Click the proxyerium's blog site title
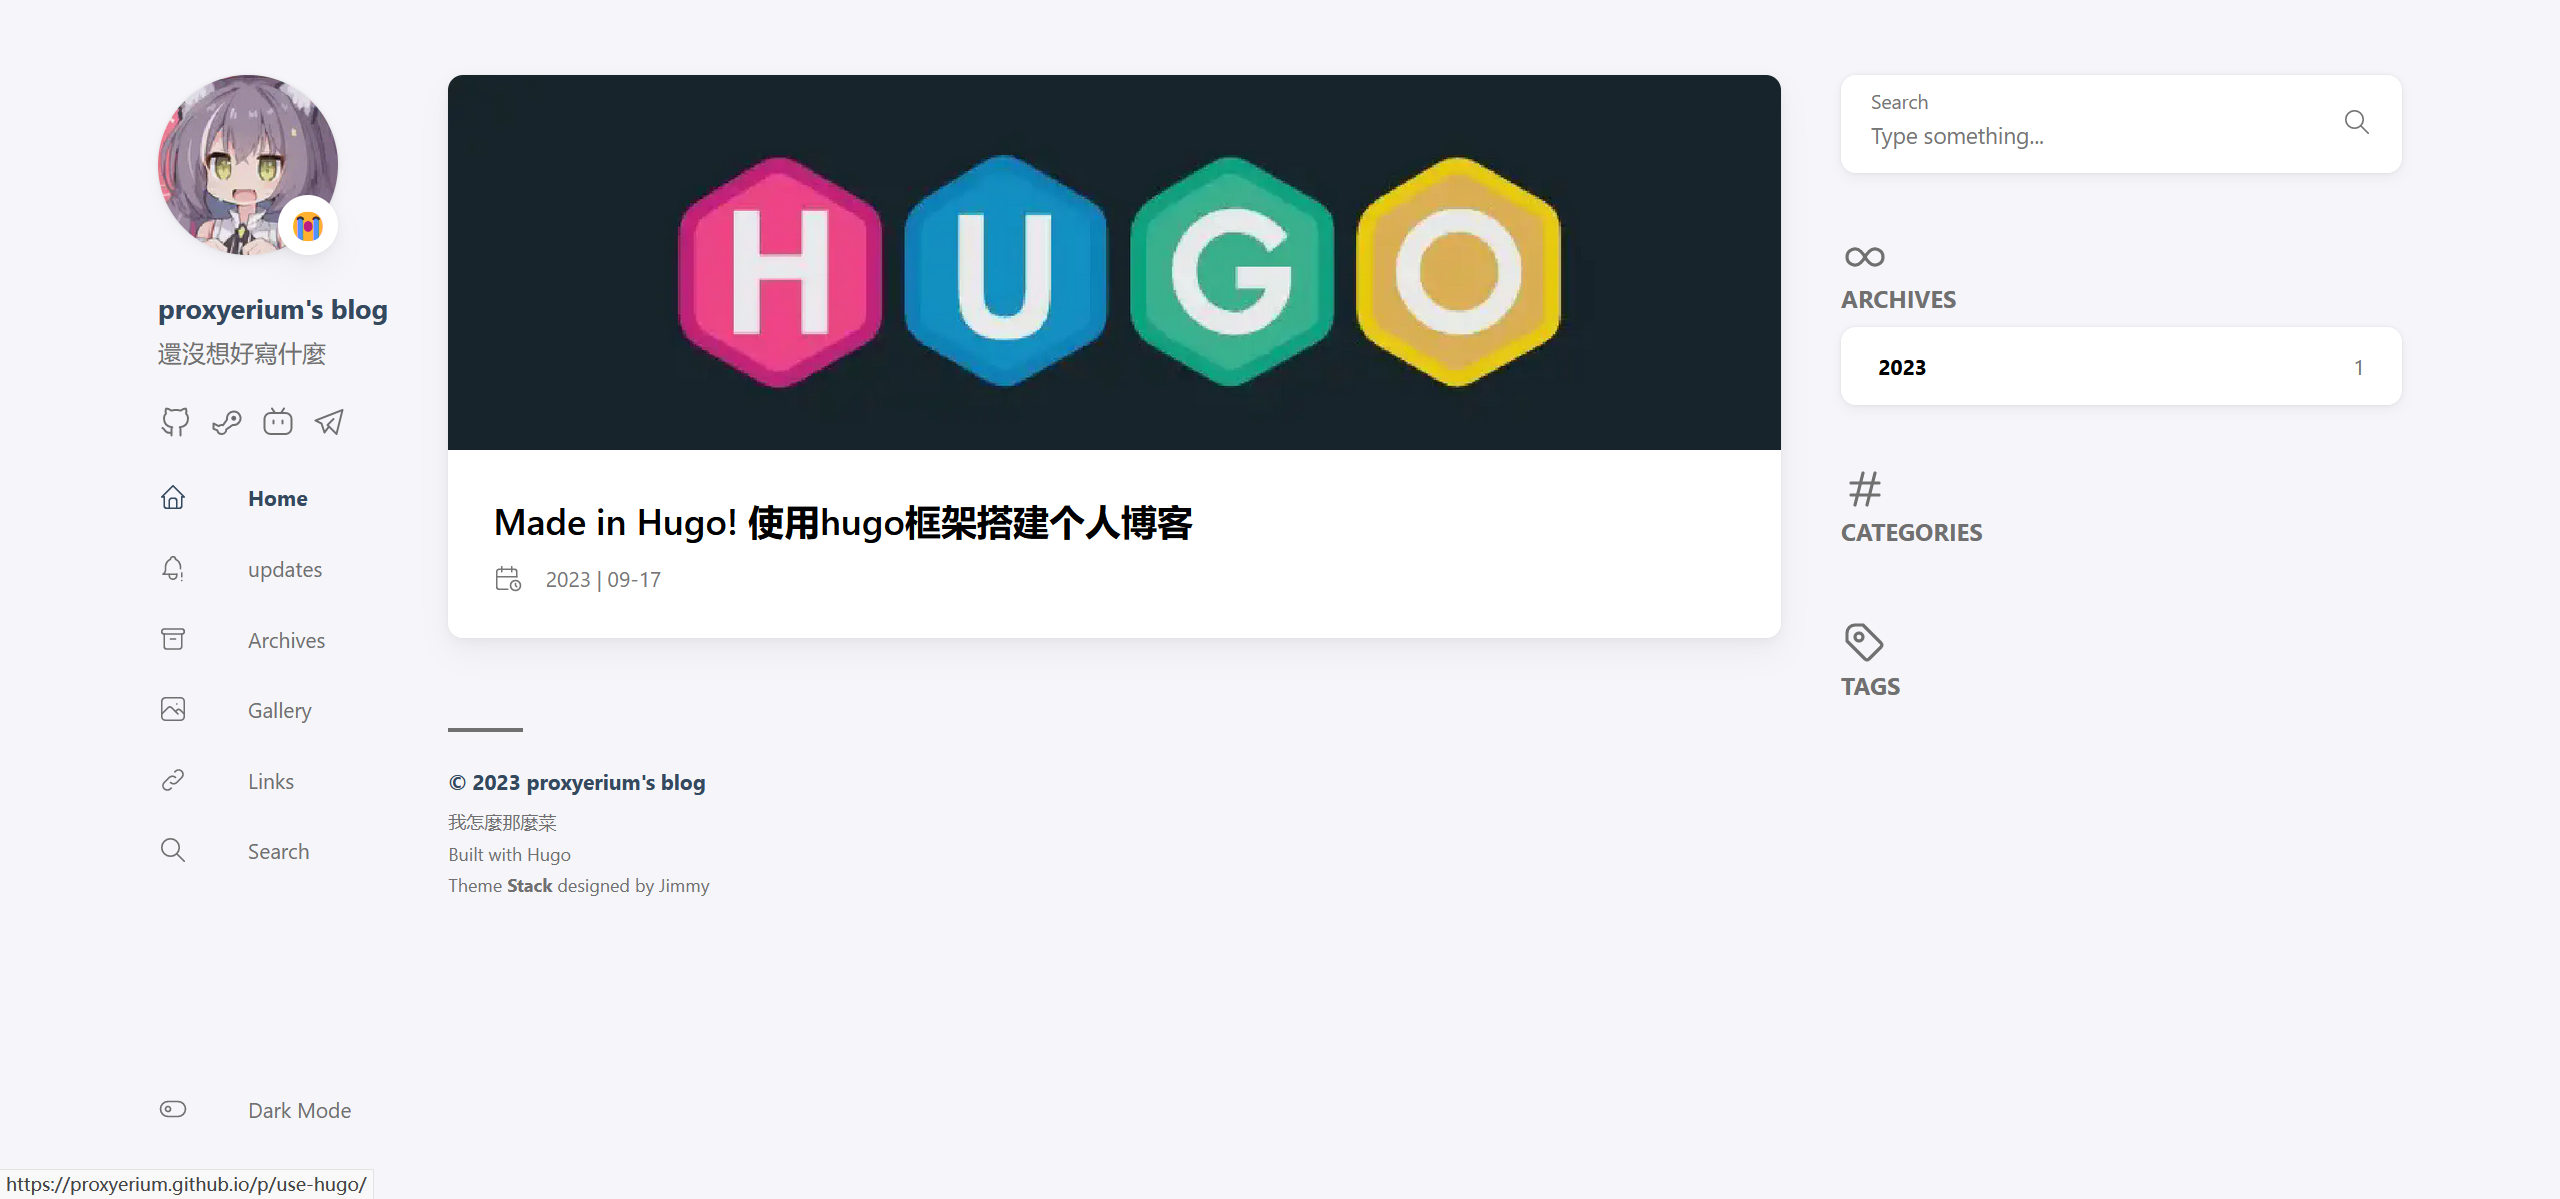The height and width of the screenshot is (1199, 2560). coord(272,310)
